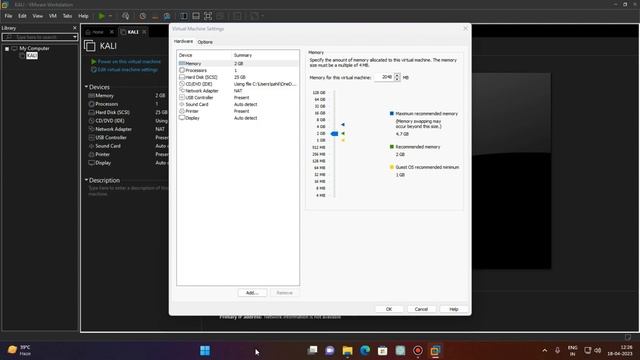Toggle the library sidebar view icon
The height and width of the screenshot is (360, 640).
pyautogui.click(x=184, y=16)
